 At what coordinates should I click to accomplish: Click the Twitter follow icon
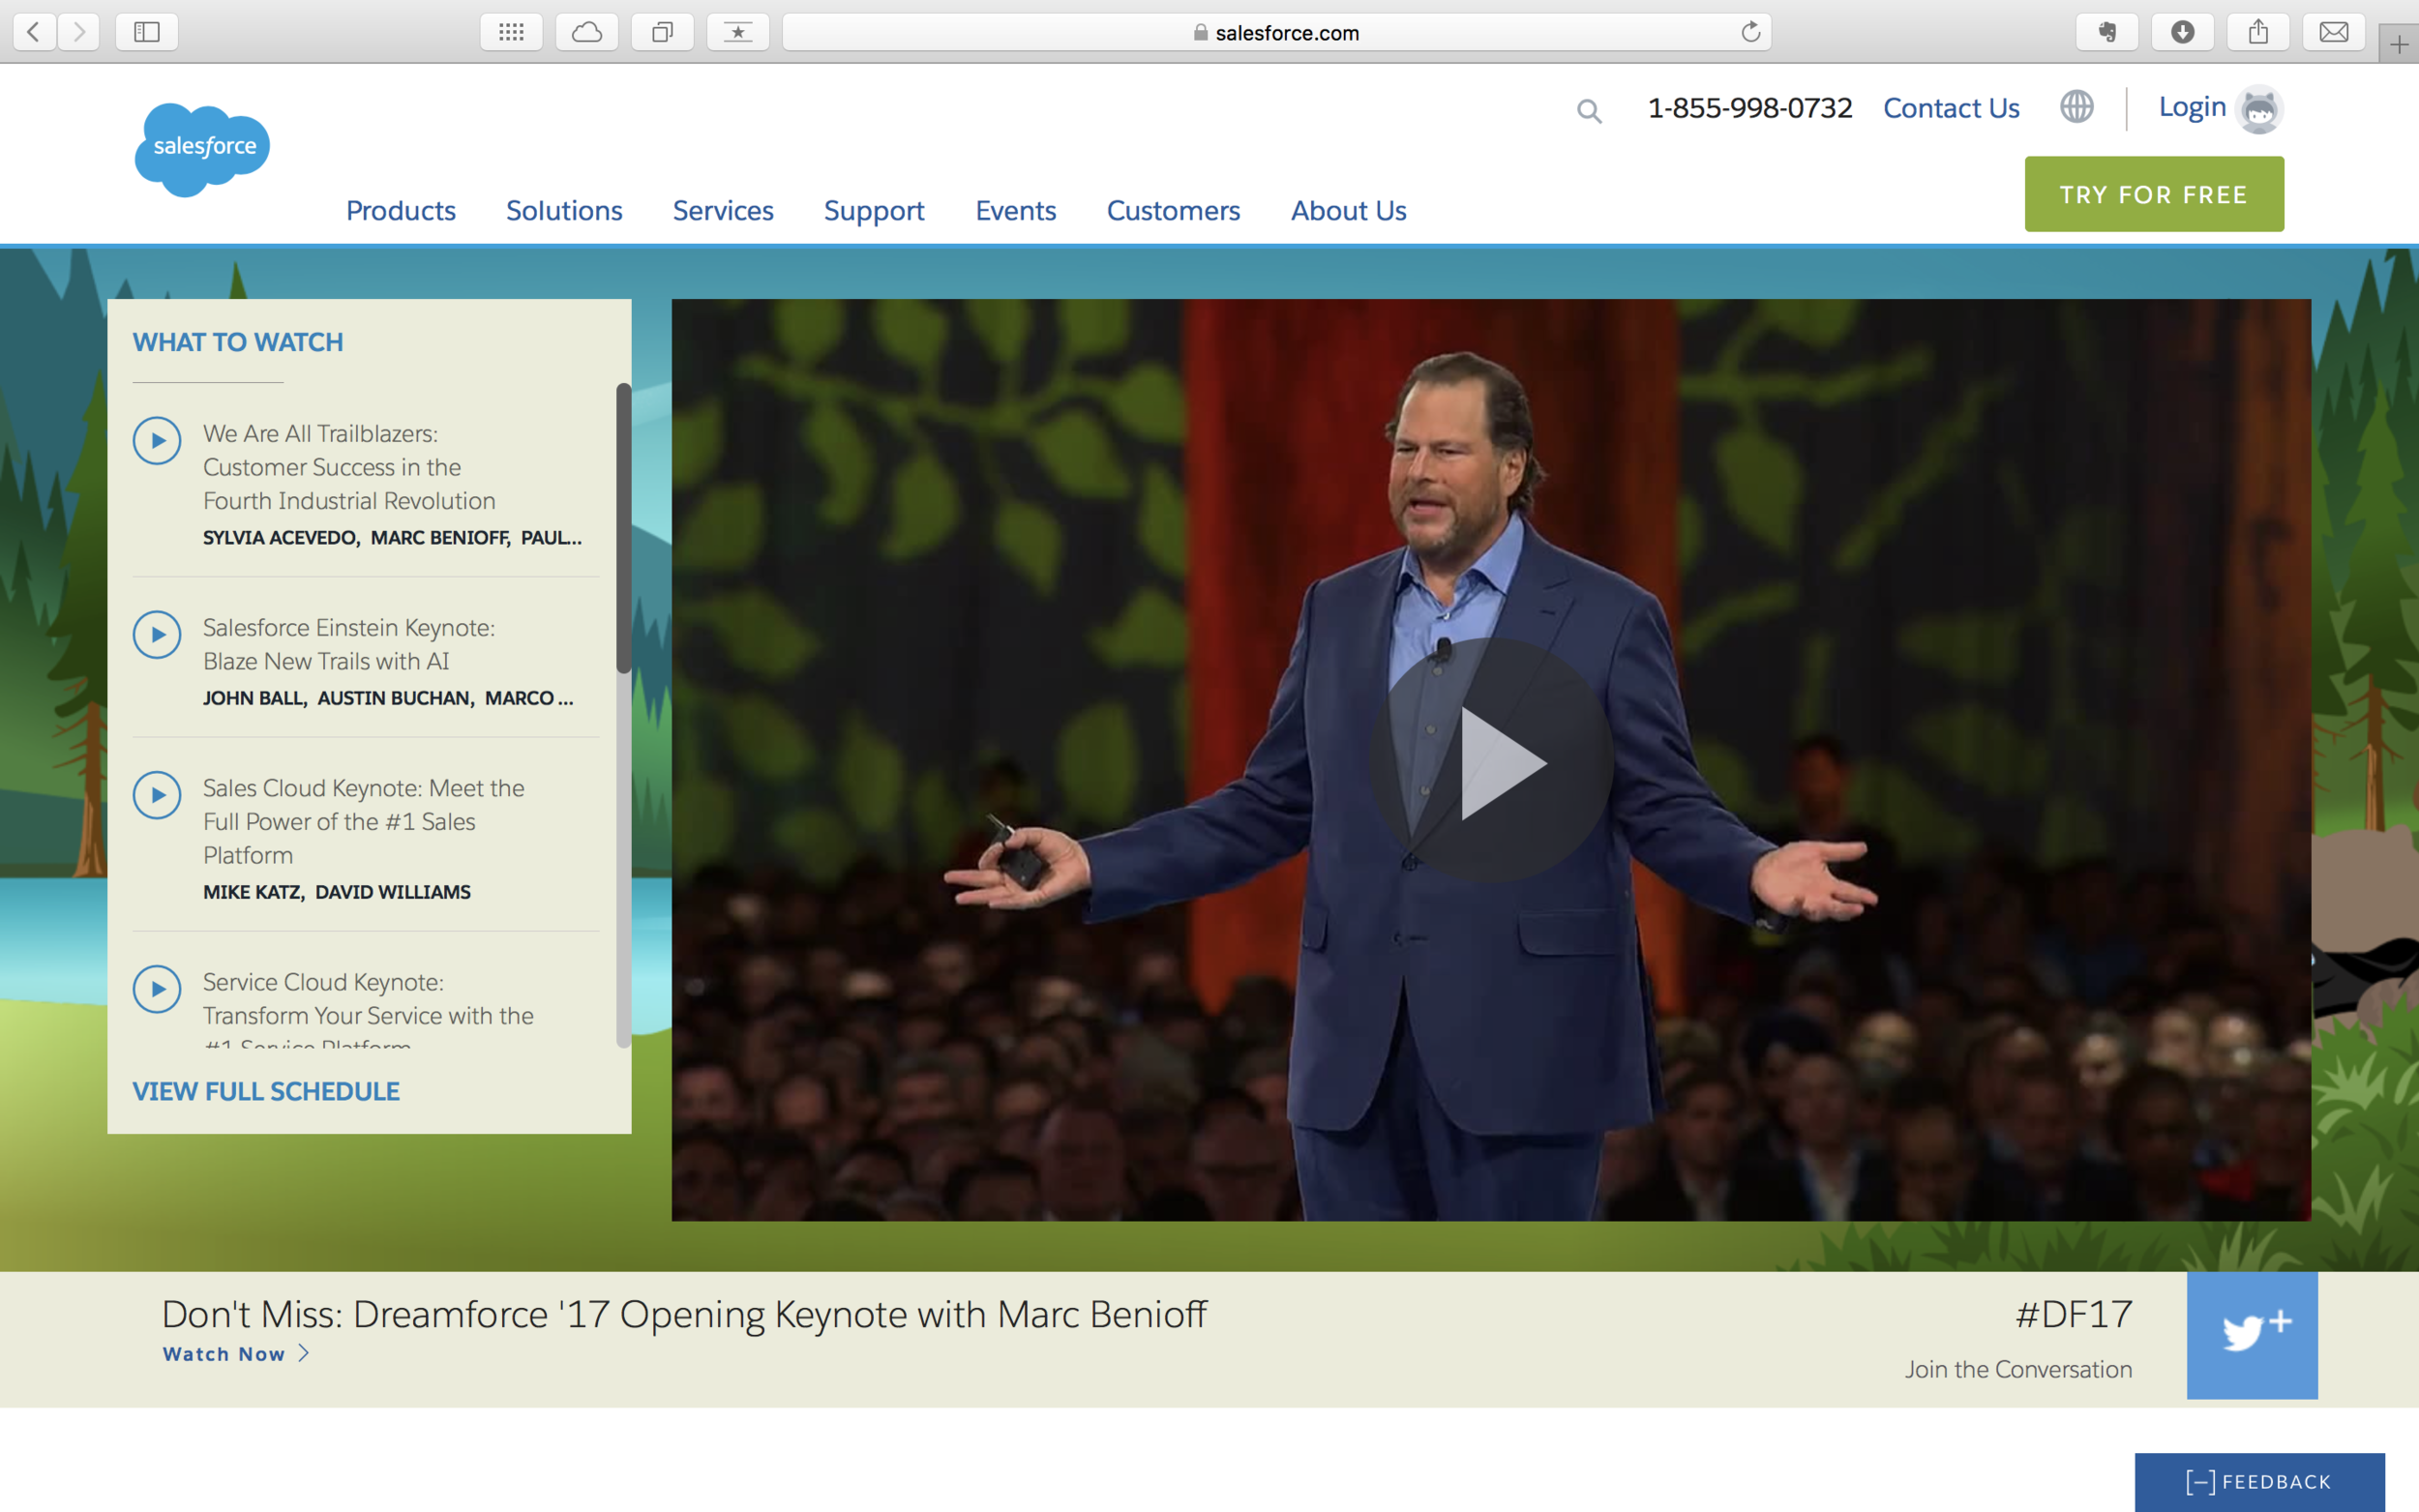pos(2251,1334)
